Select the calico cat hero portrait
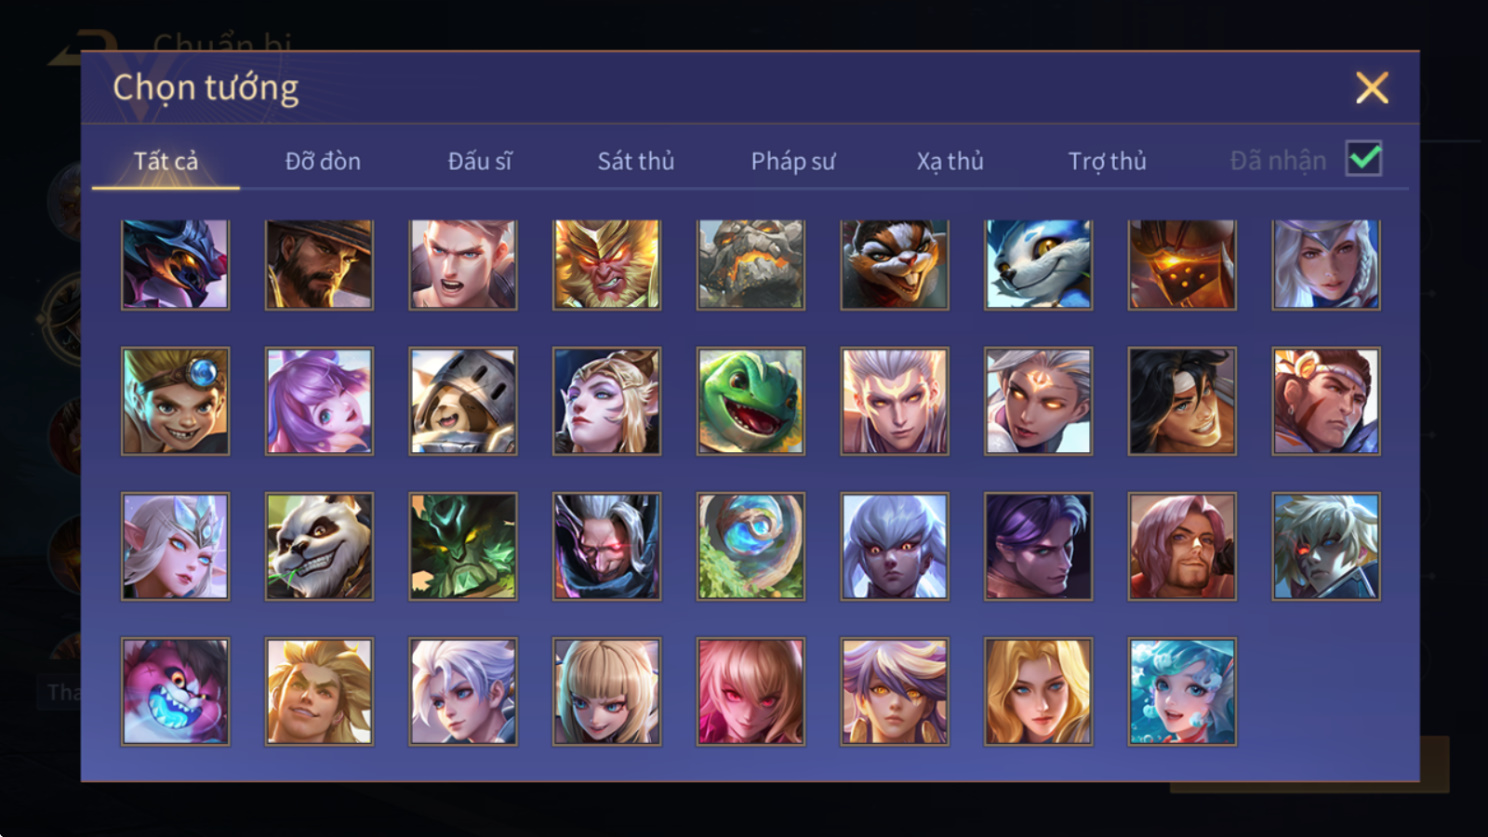This screenshot has width=1488, height=837. (x=894, y=264)
